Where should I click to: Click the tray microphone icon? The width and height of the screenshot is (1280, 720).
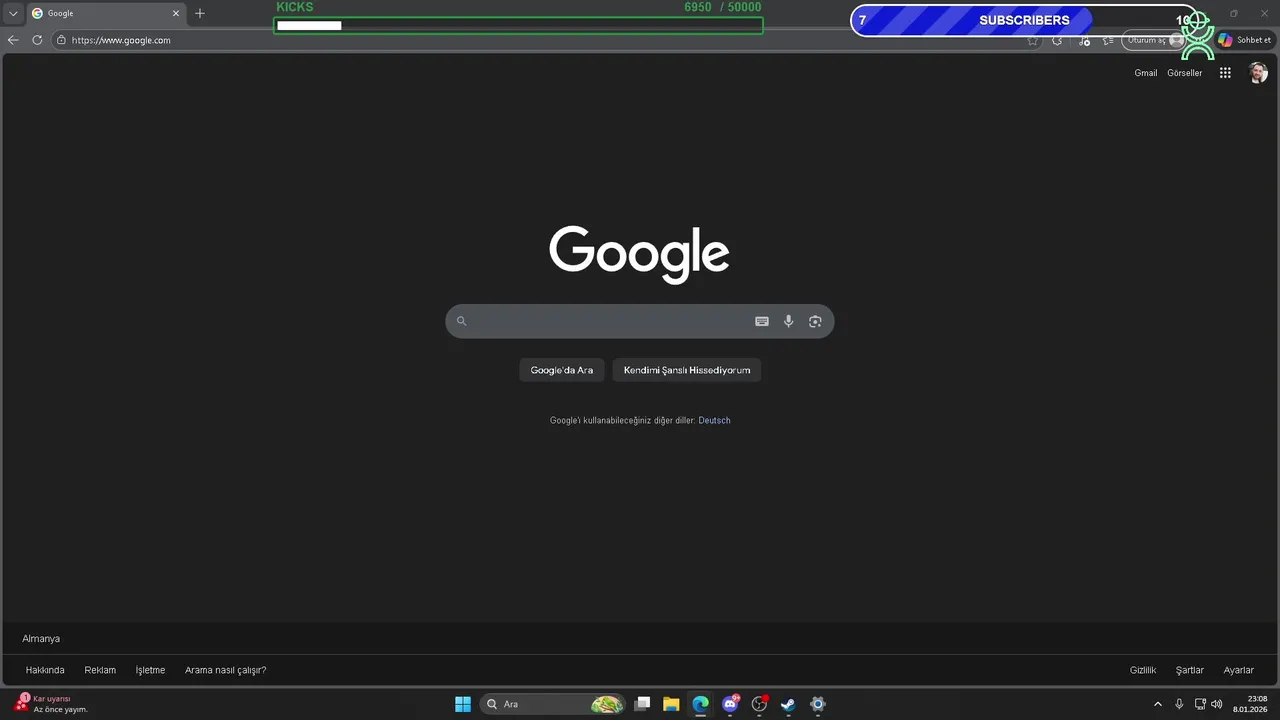(x=1179, y=704)
